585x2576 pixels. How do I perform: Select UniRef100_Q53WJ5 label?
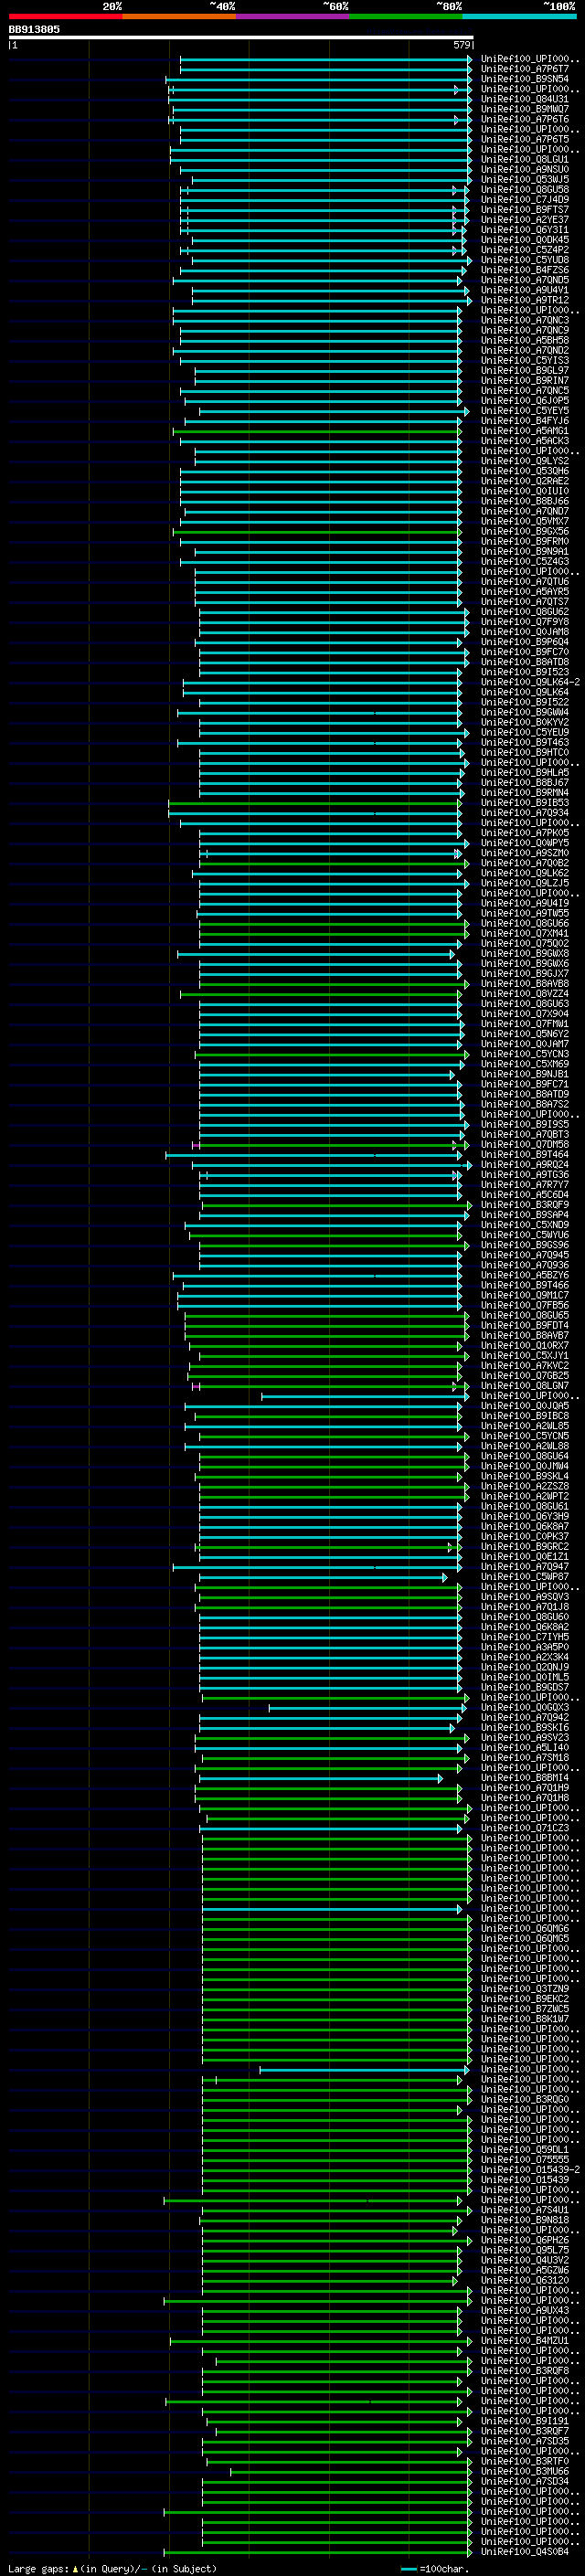pos(524,179)
